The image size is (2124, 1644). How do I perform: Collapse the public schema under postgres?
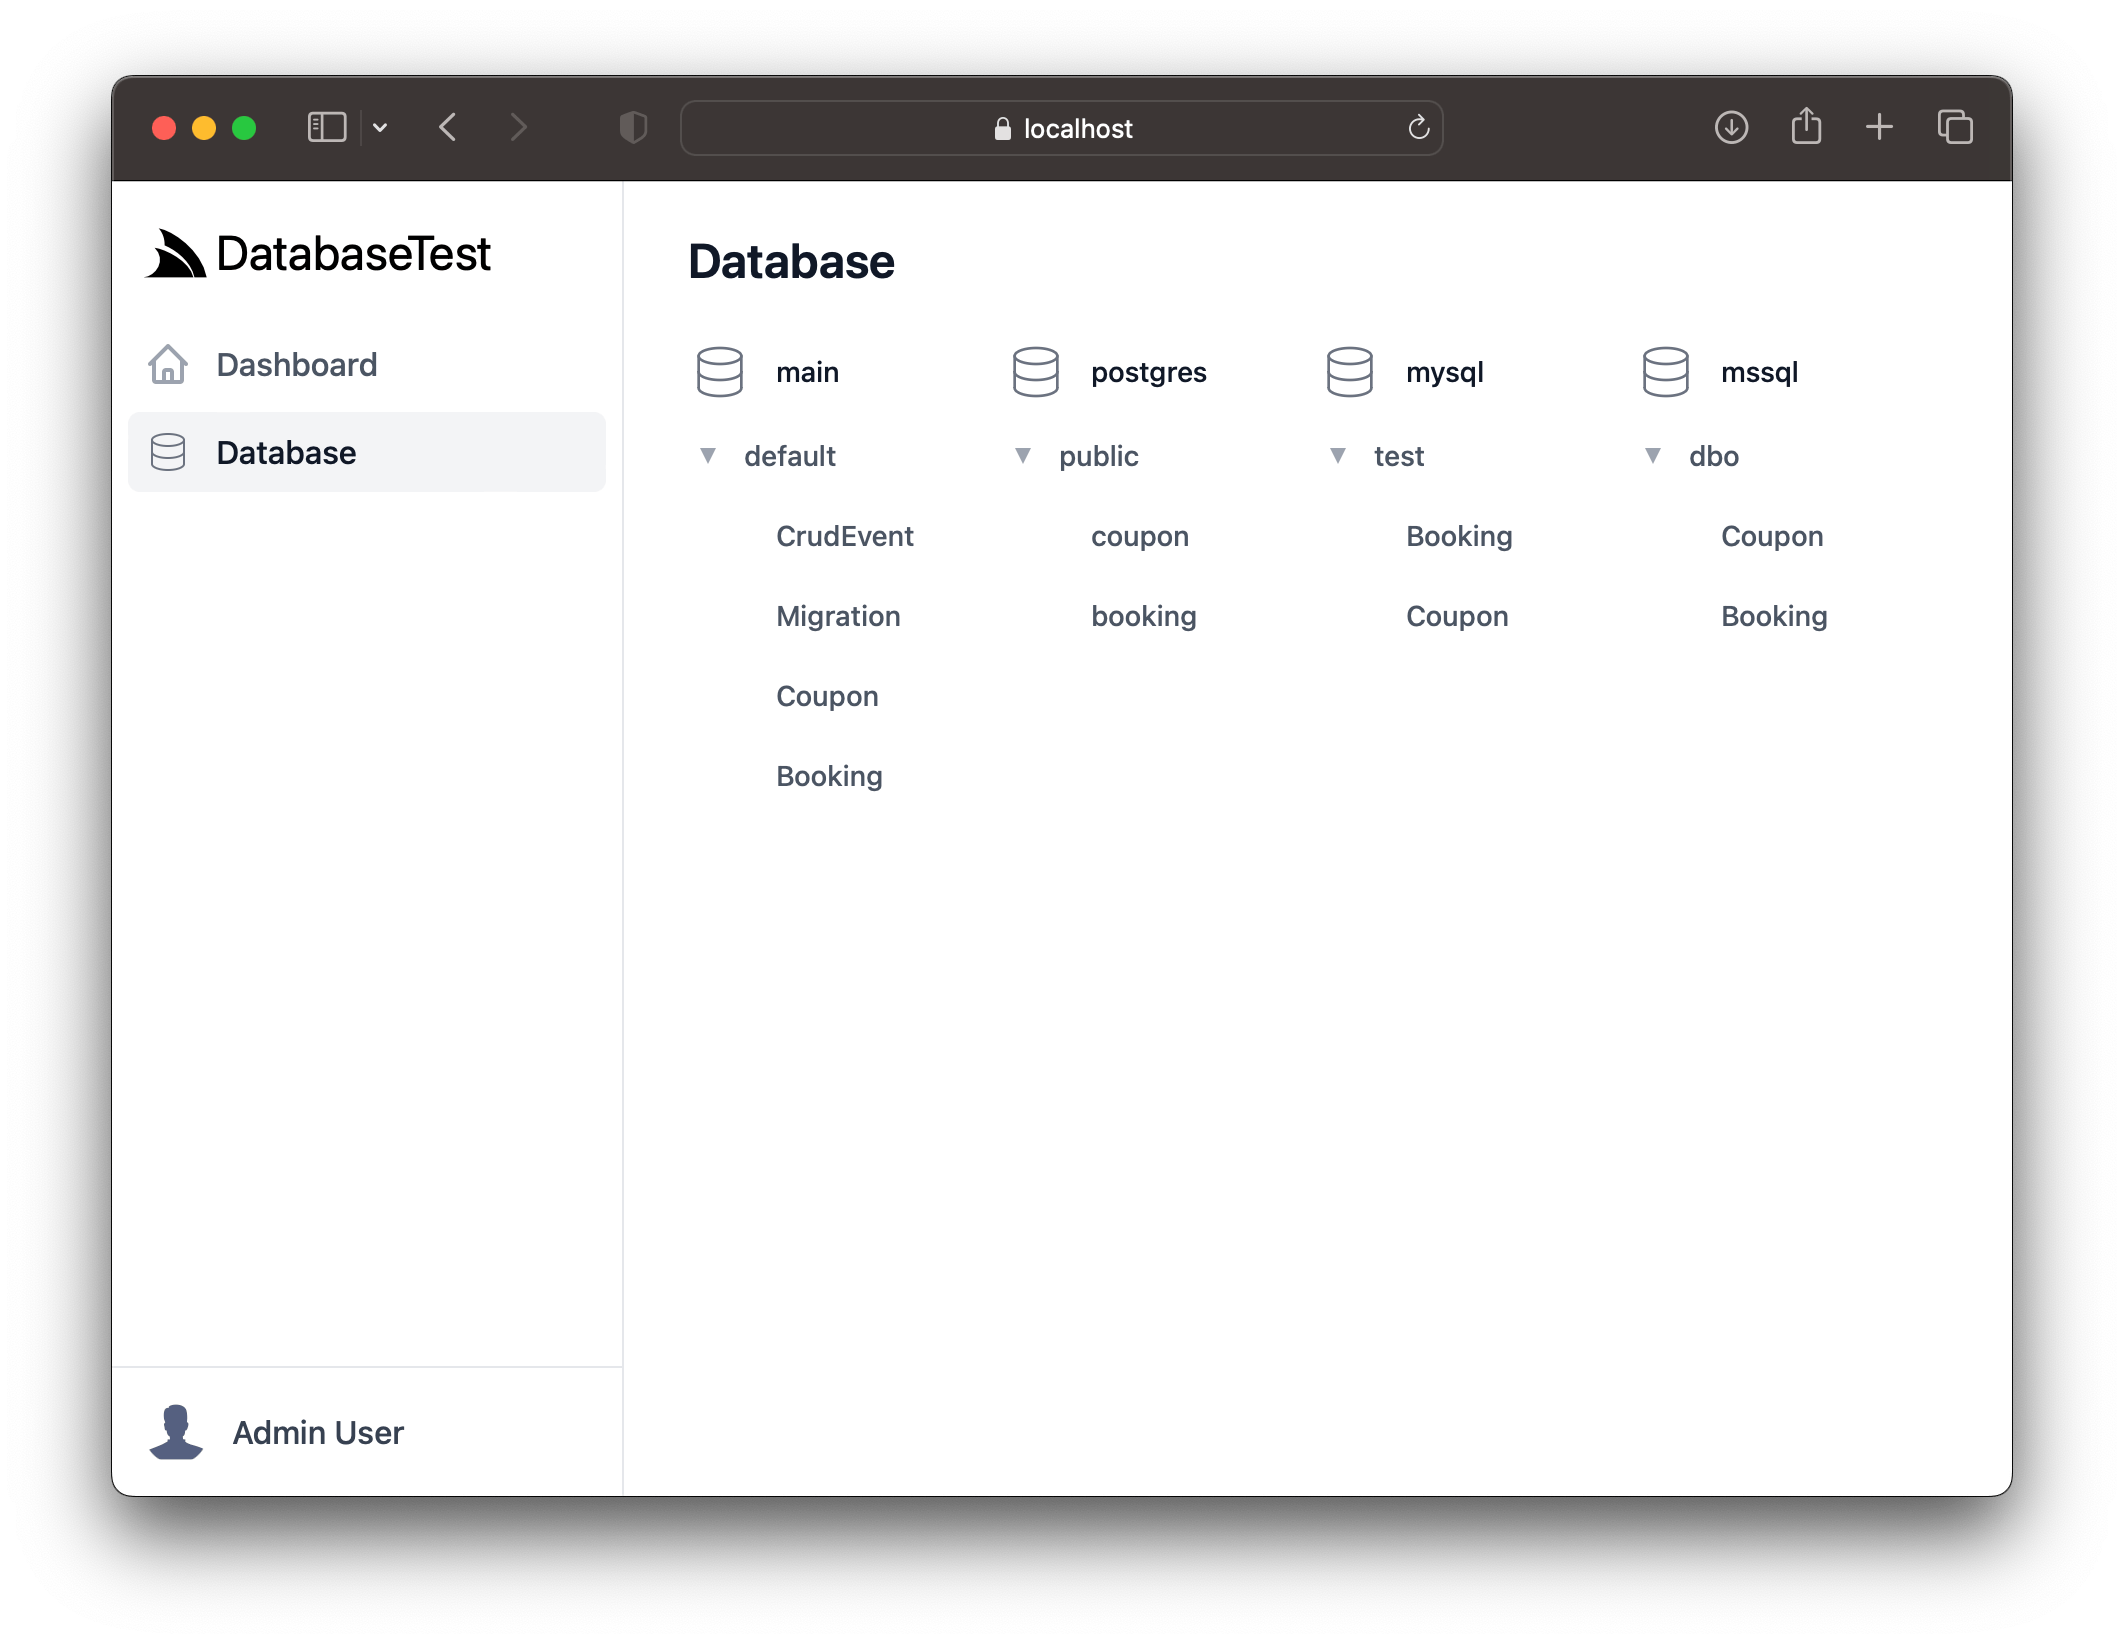coord(1023,456)
